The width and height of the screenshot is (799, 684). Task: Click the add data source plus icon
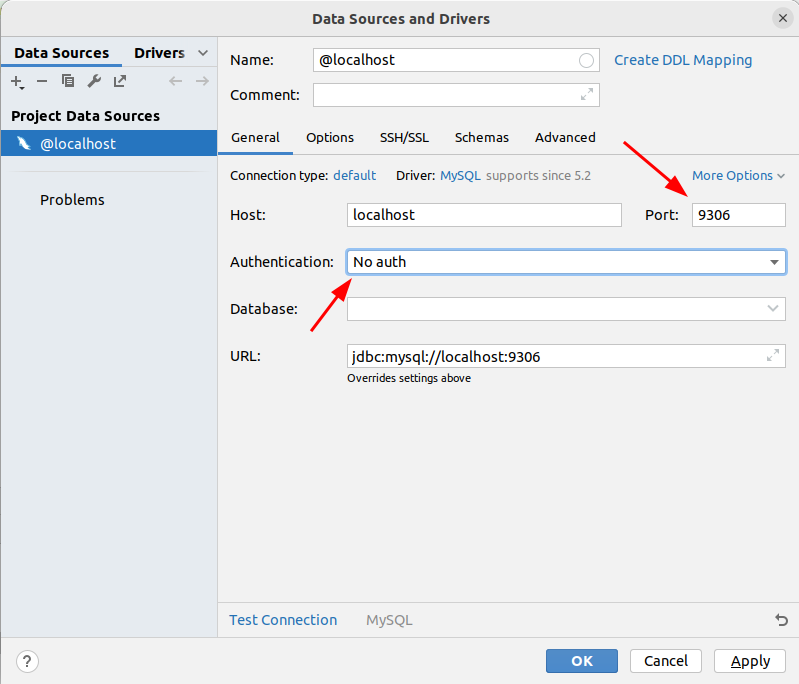point(17,82)
